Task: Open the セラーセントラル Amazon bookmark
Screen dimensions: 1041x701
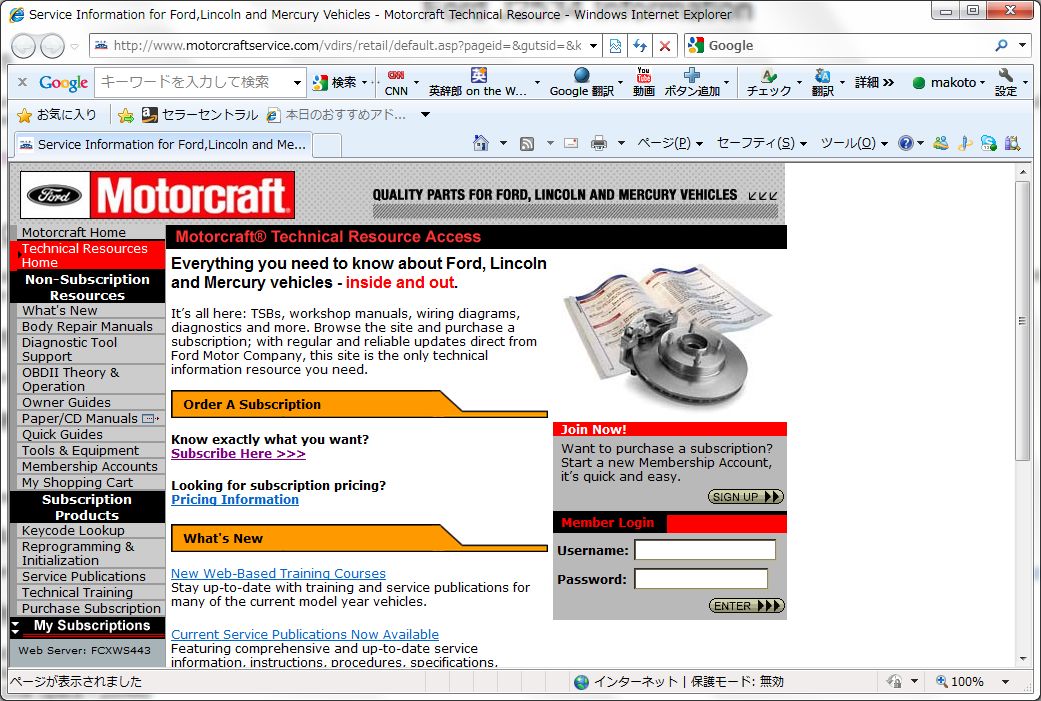Action: pyautogui.click(x=200, y=115)
